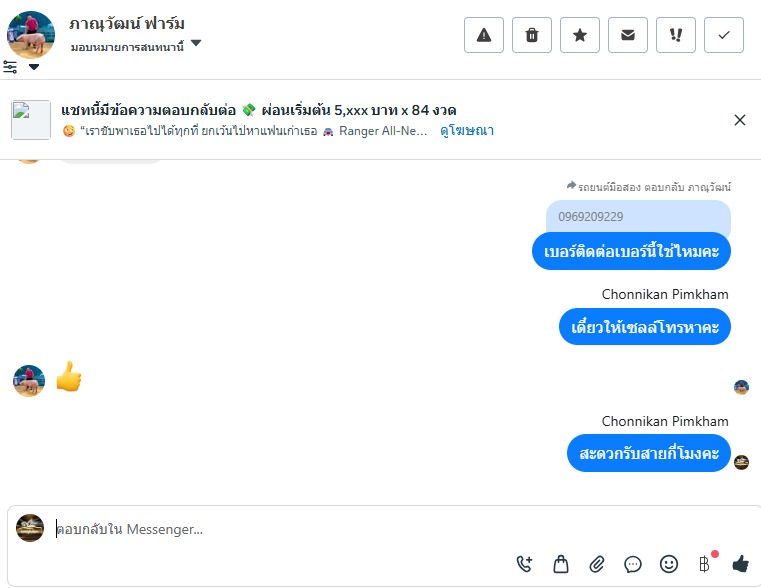
Task: Send a thumbs-up like
Action: point(740,564)
